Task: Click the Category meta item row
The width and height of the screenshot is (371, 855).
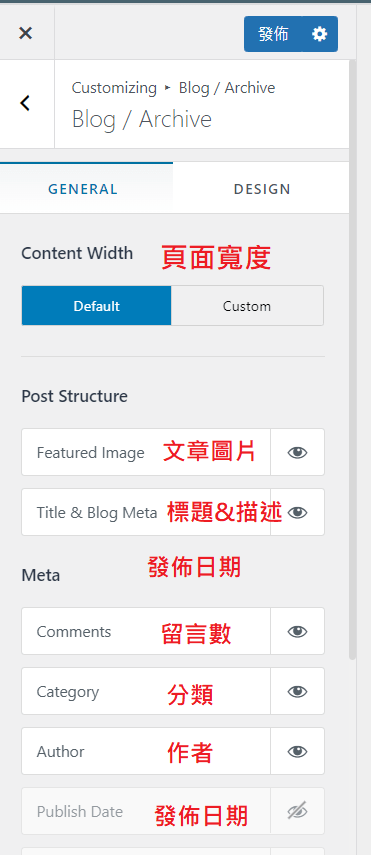Action: point(173,691)
